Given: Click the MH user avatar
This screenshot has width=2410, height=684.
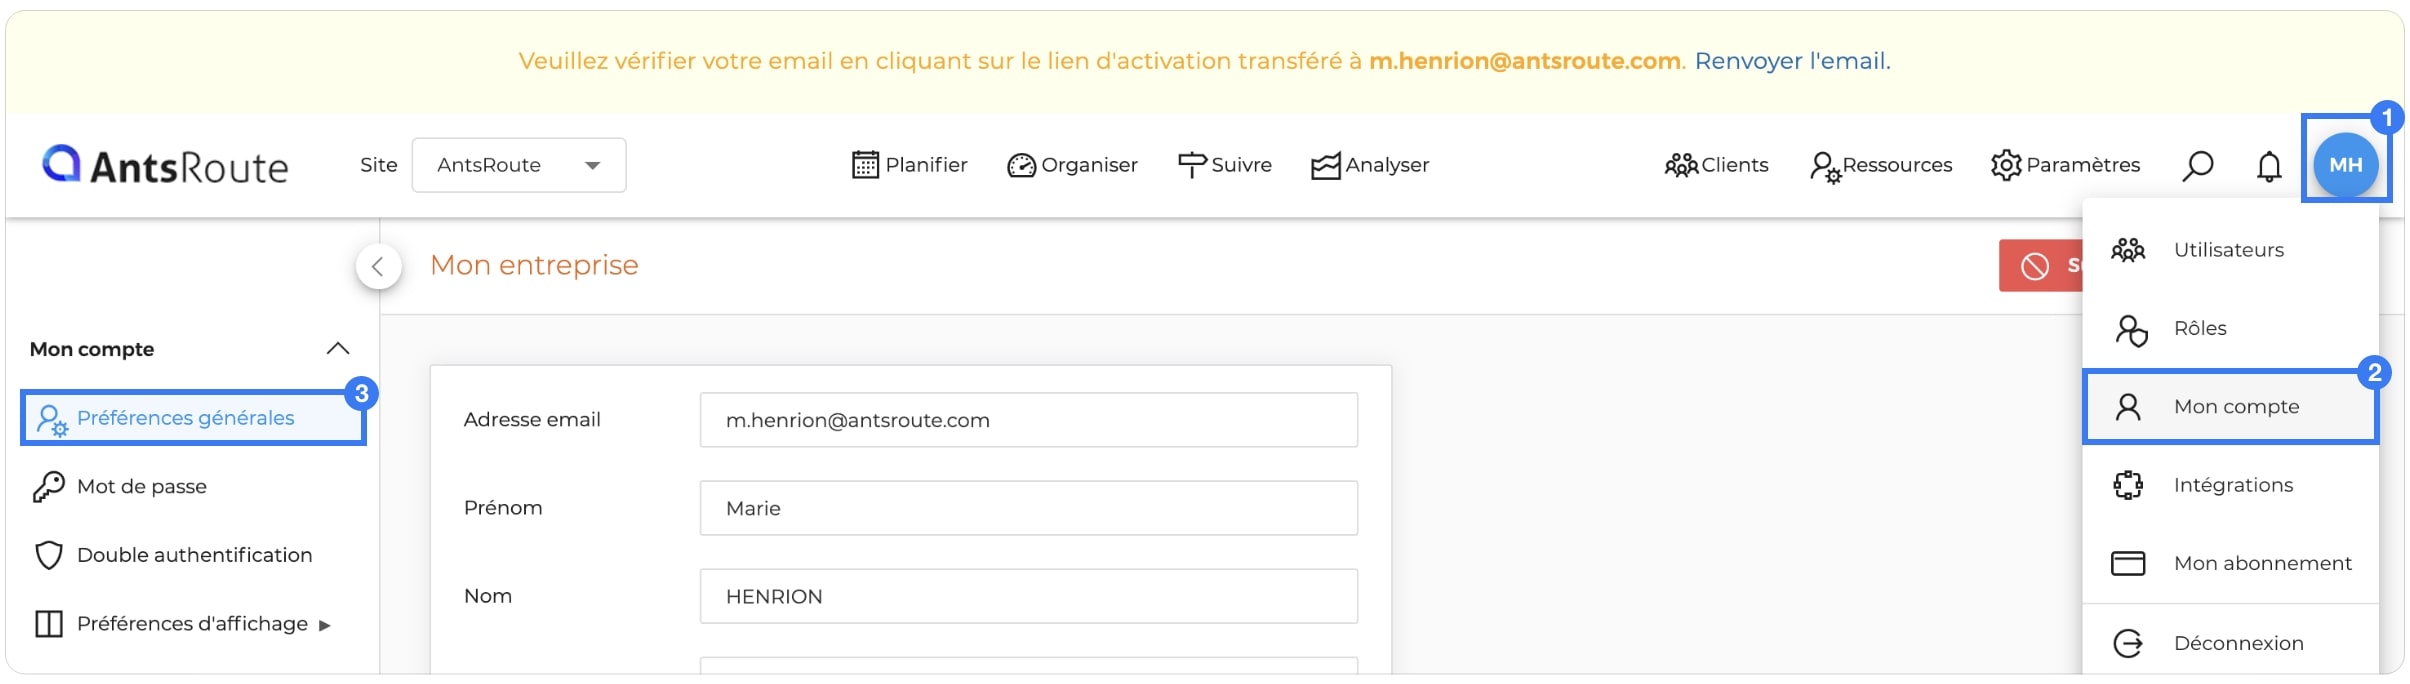Looking at the screenshot, I should (x=2346, y=165).
